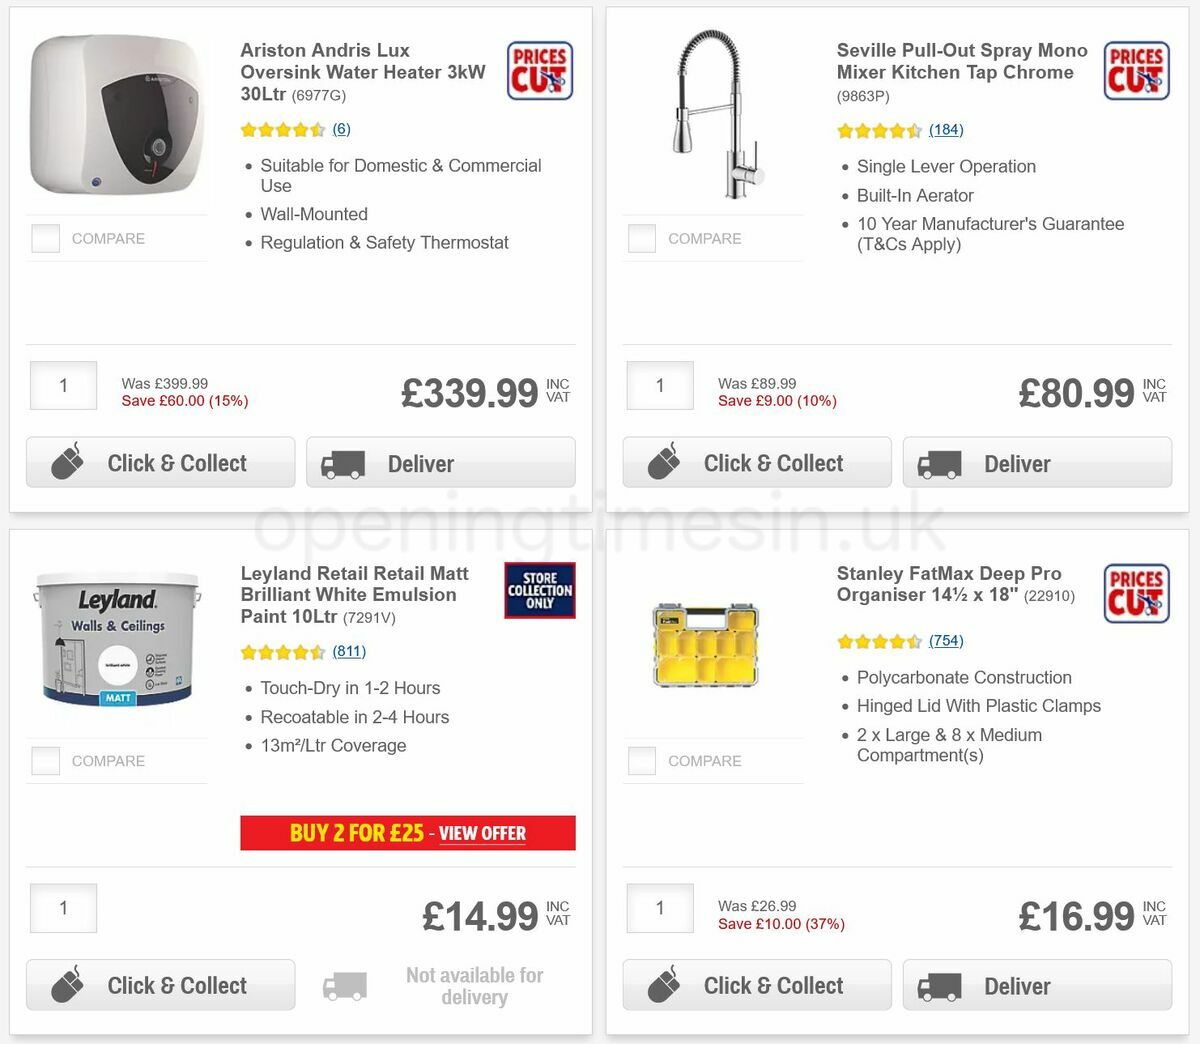Click the Store Collection Only badge on Leyland paint
The width and height of the screenshot is (1200, 1044).
click(539, 590)
